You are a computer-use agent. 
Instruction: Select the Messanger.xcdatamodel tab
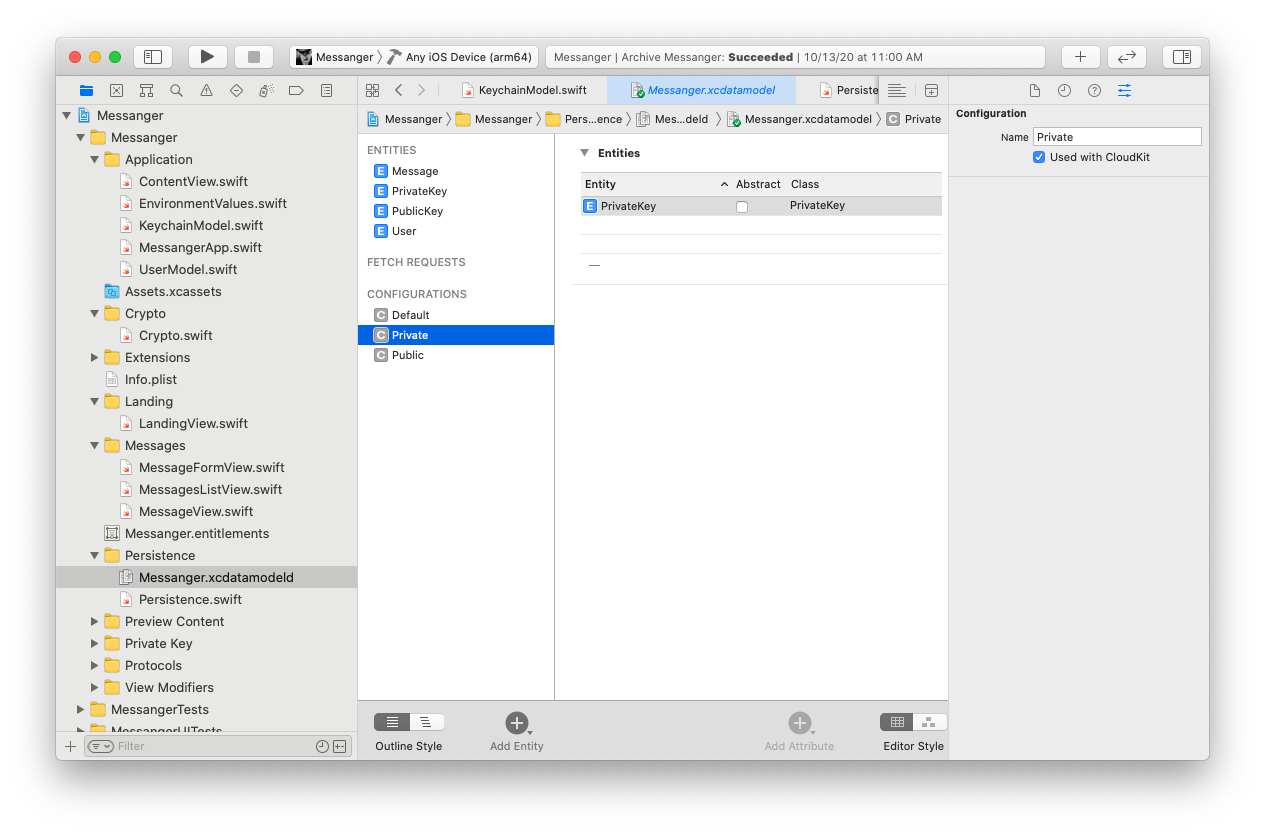click(x=702, y=90)
